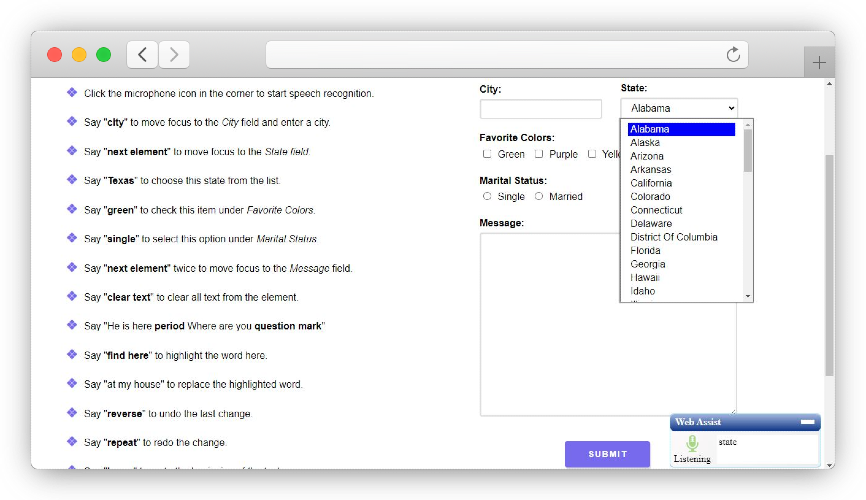Click the instruction mentioning "Texas"
Viewport: 866px width, 500px height.
coord(182,181)
